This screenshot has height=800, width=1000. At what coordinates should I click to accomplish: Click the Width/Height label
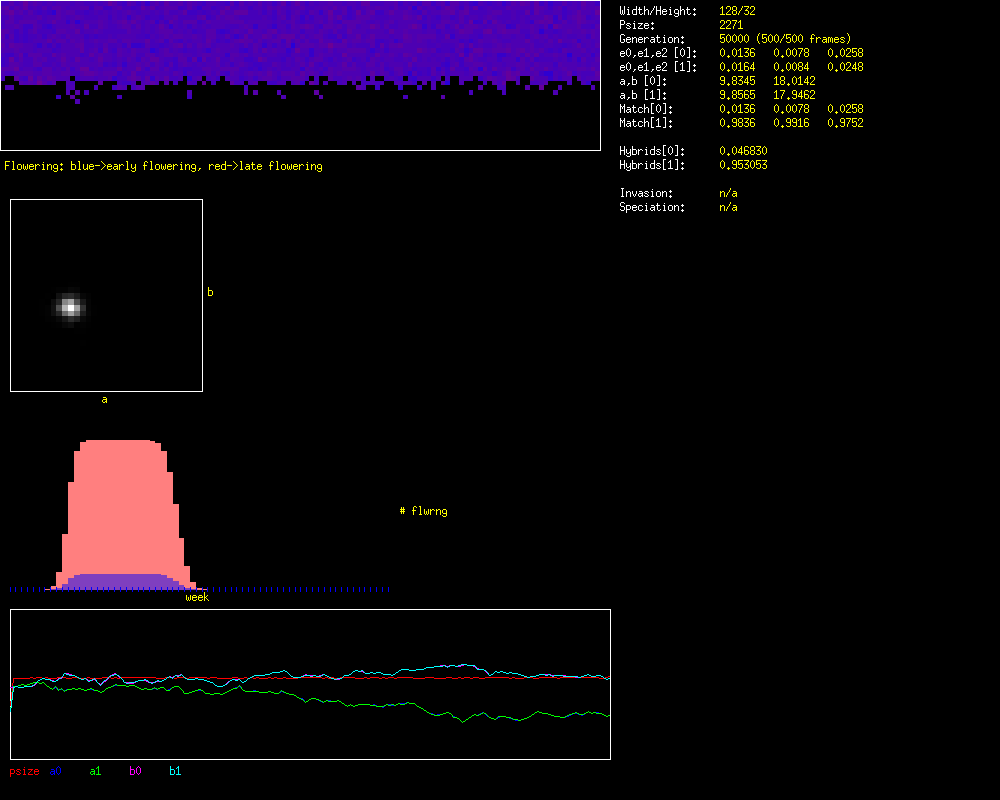tap(656, 11)
